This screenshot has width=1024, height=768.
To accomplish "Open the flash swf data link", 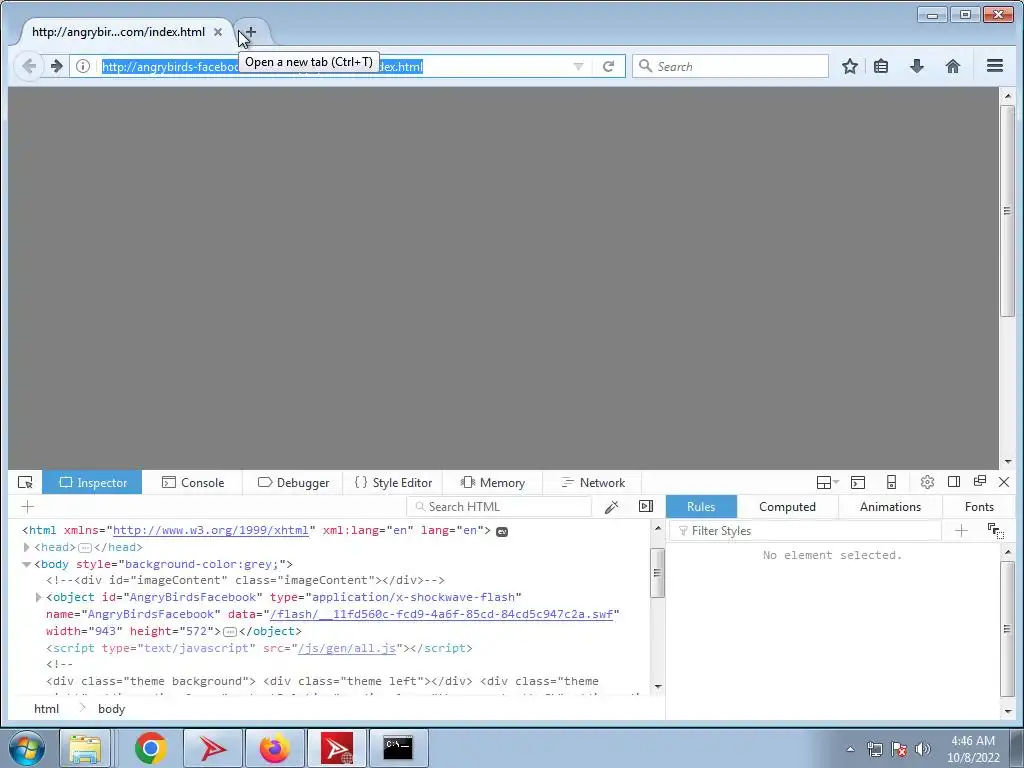I will pos(441,615).
